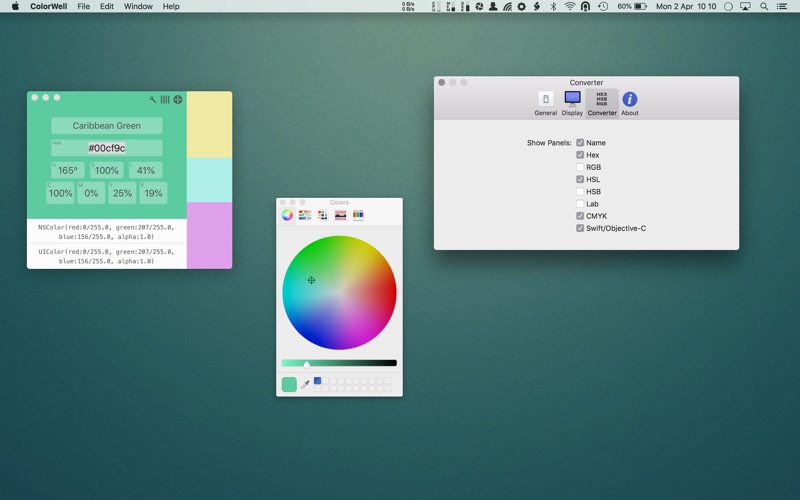The width and height of the screenshot is (800, 500).
Task: Click the yellow field showing 25%
Action: (x=122, y=193)
